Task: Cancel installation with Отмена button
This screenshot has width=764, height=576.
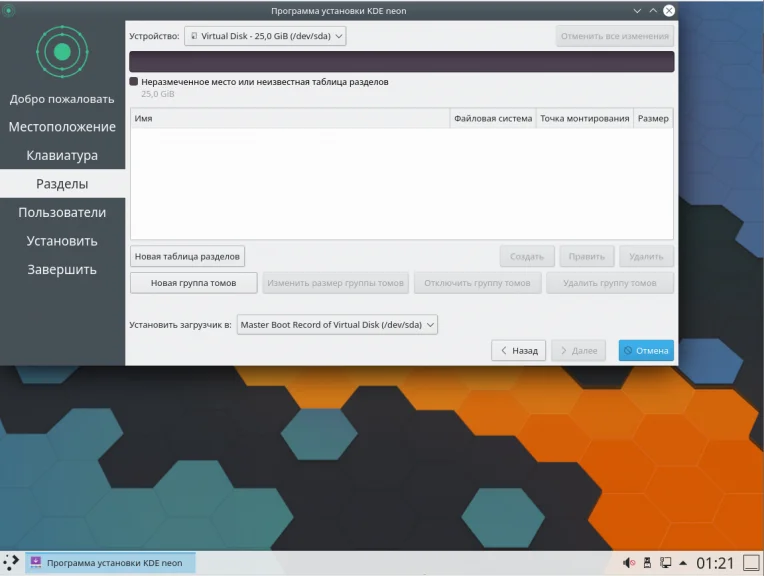Action: click(x=646, y=350)
